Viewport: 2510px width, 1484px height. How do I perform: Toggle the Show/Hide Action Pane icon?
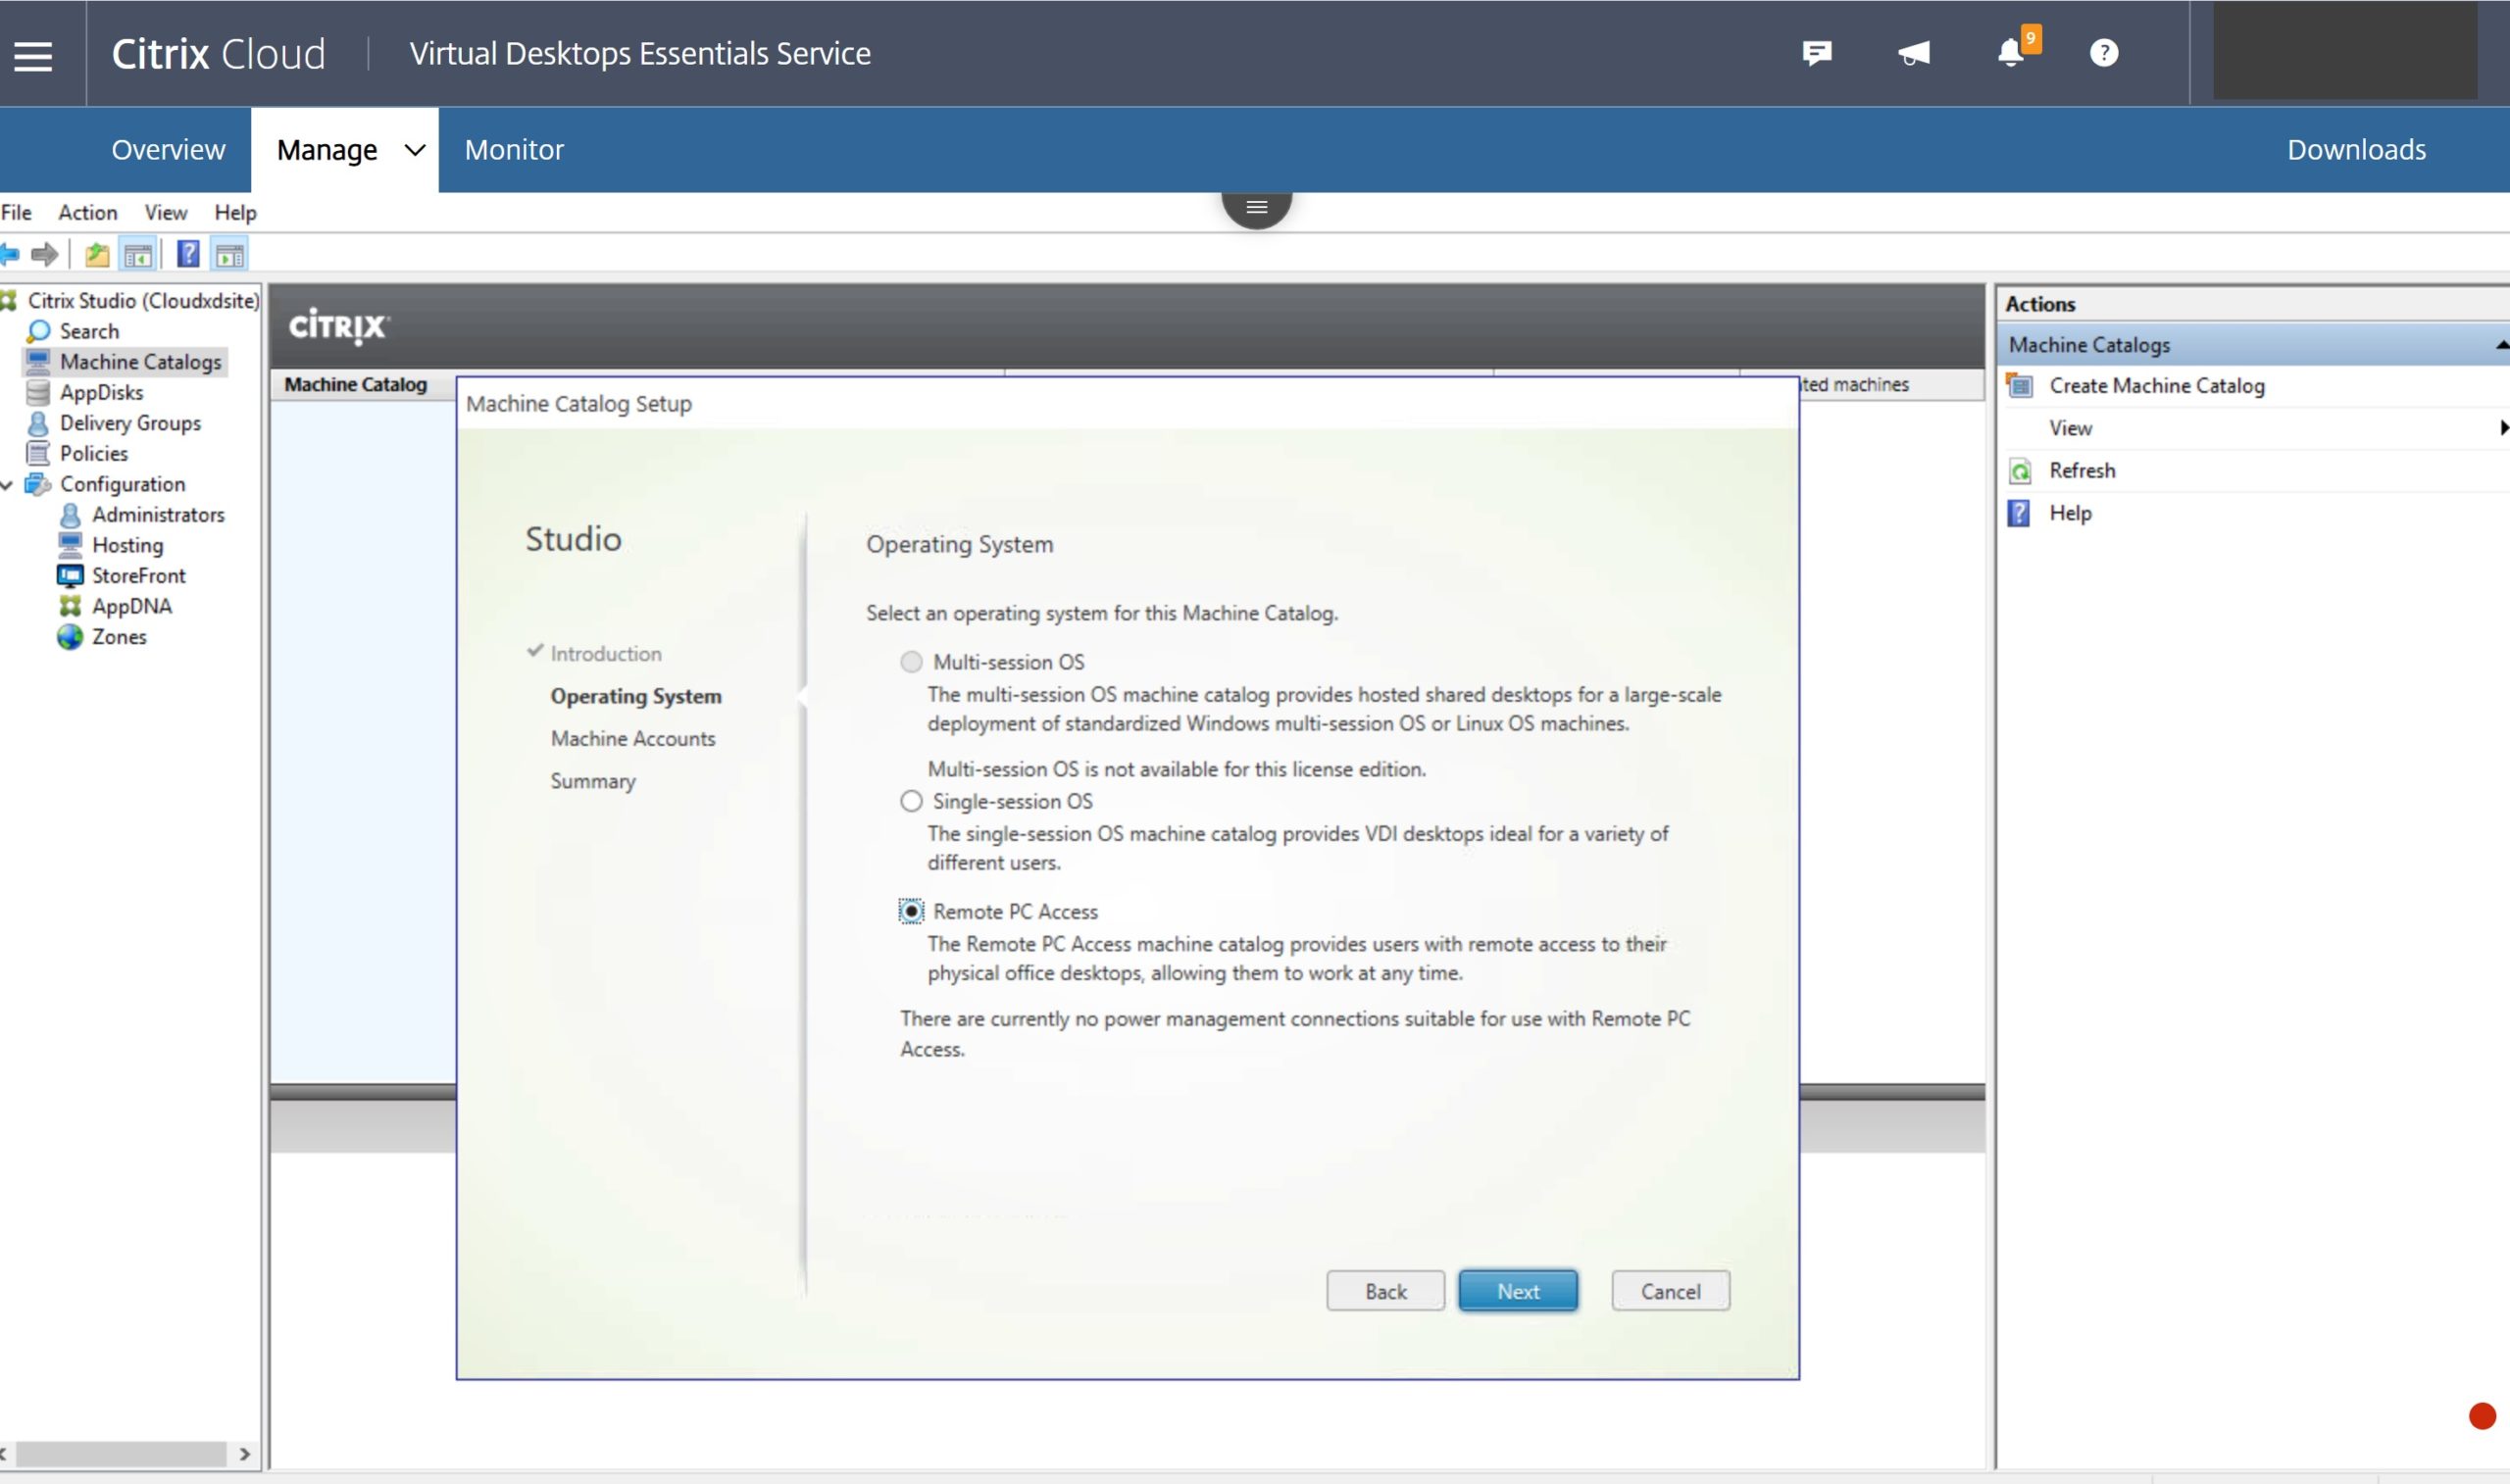pos(230,255)
